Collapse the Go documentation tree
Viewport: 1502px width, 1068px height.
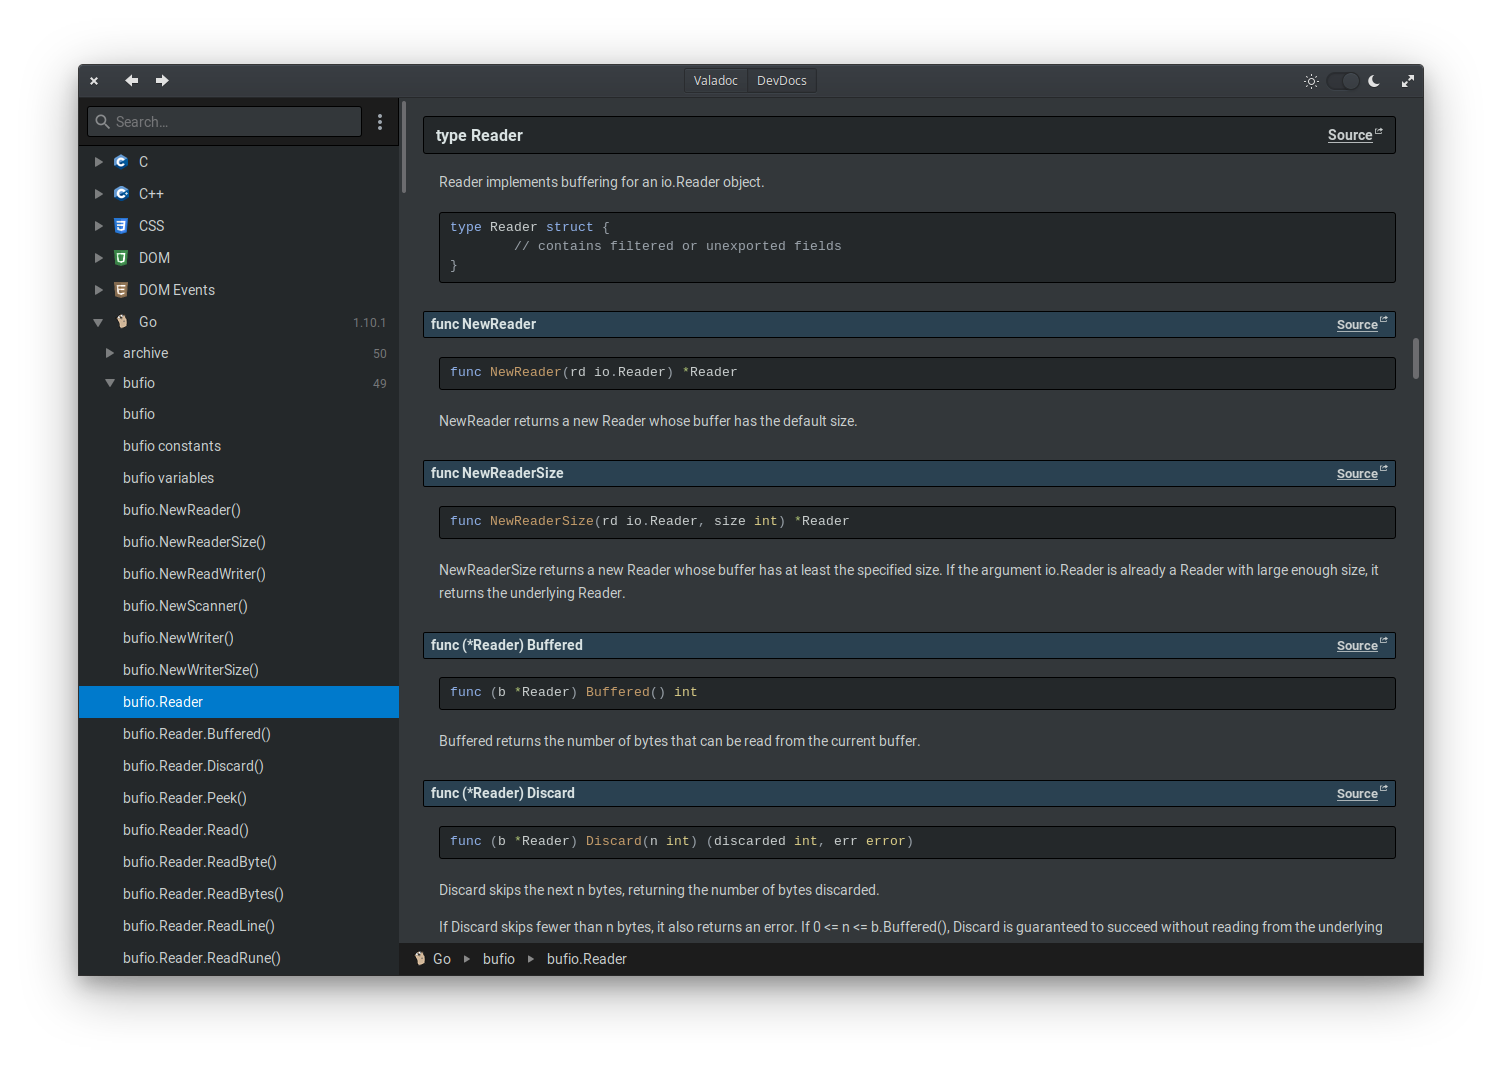tap(98, 322)
